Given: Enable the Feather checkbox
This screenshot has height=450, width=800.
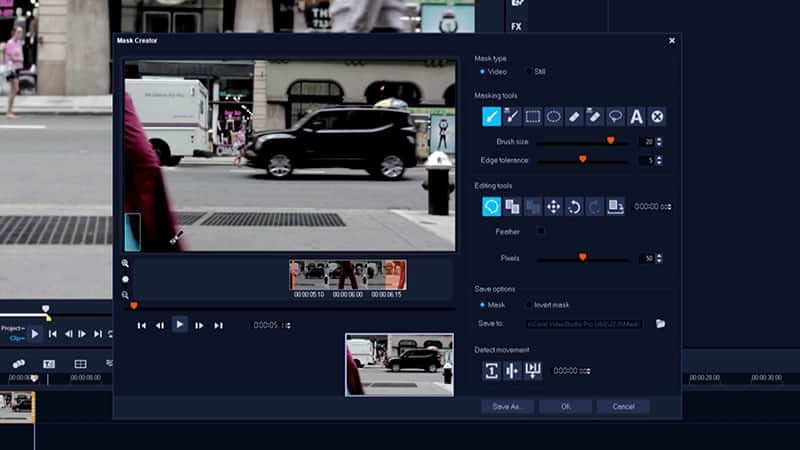Looking at the screenshot, I should point(541,231).
